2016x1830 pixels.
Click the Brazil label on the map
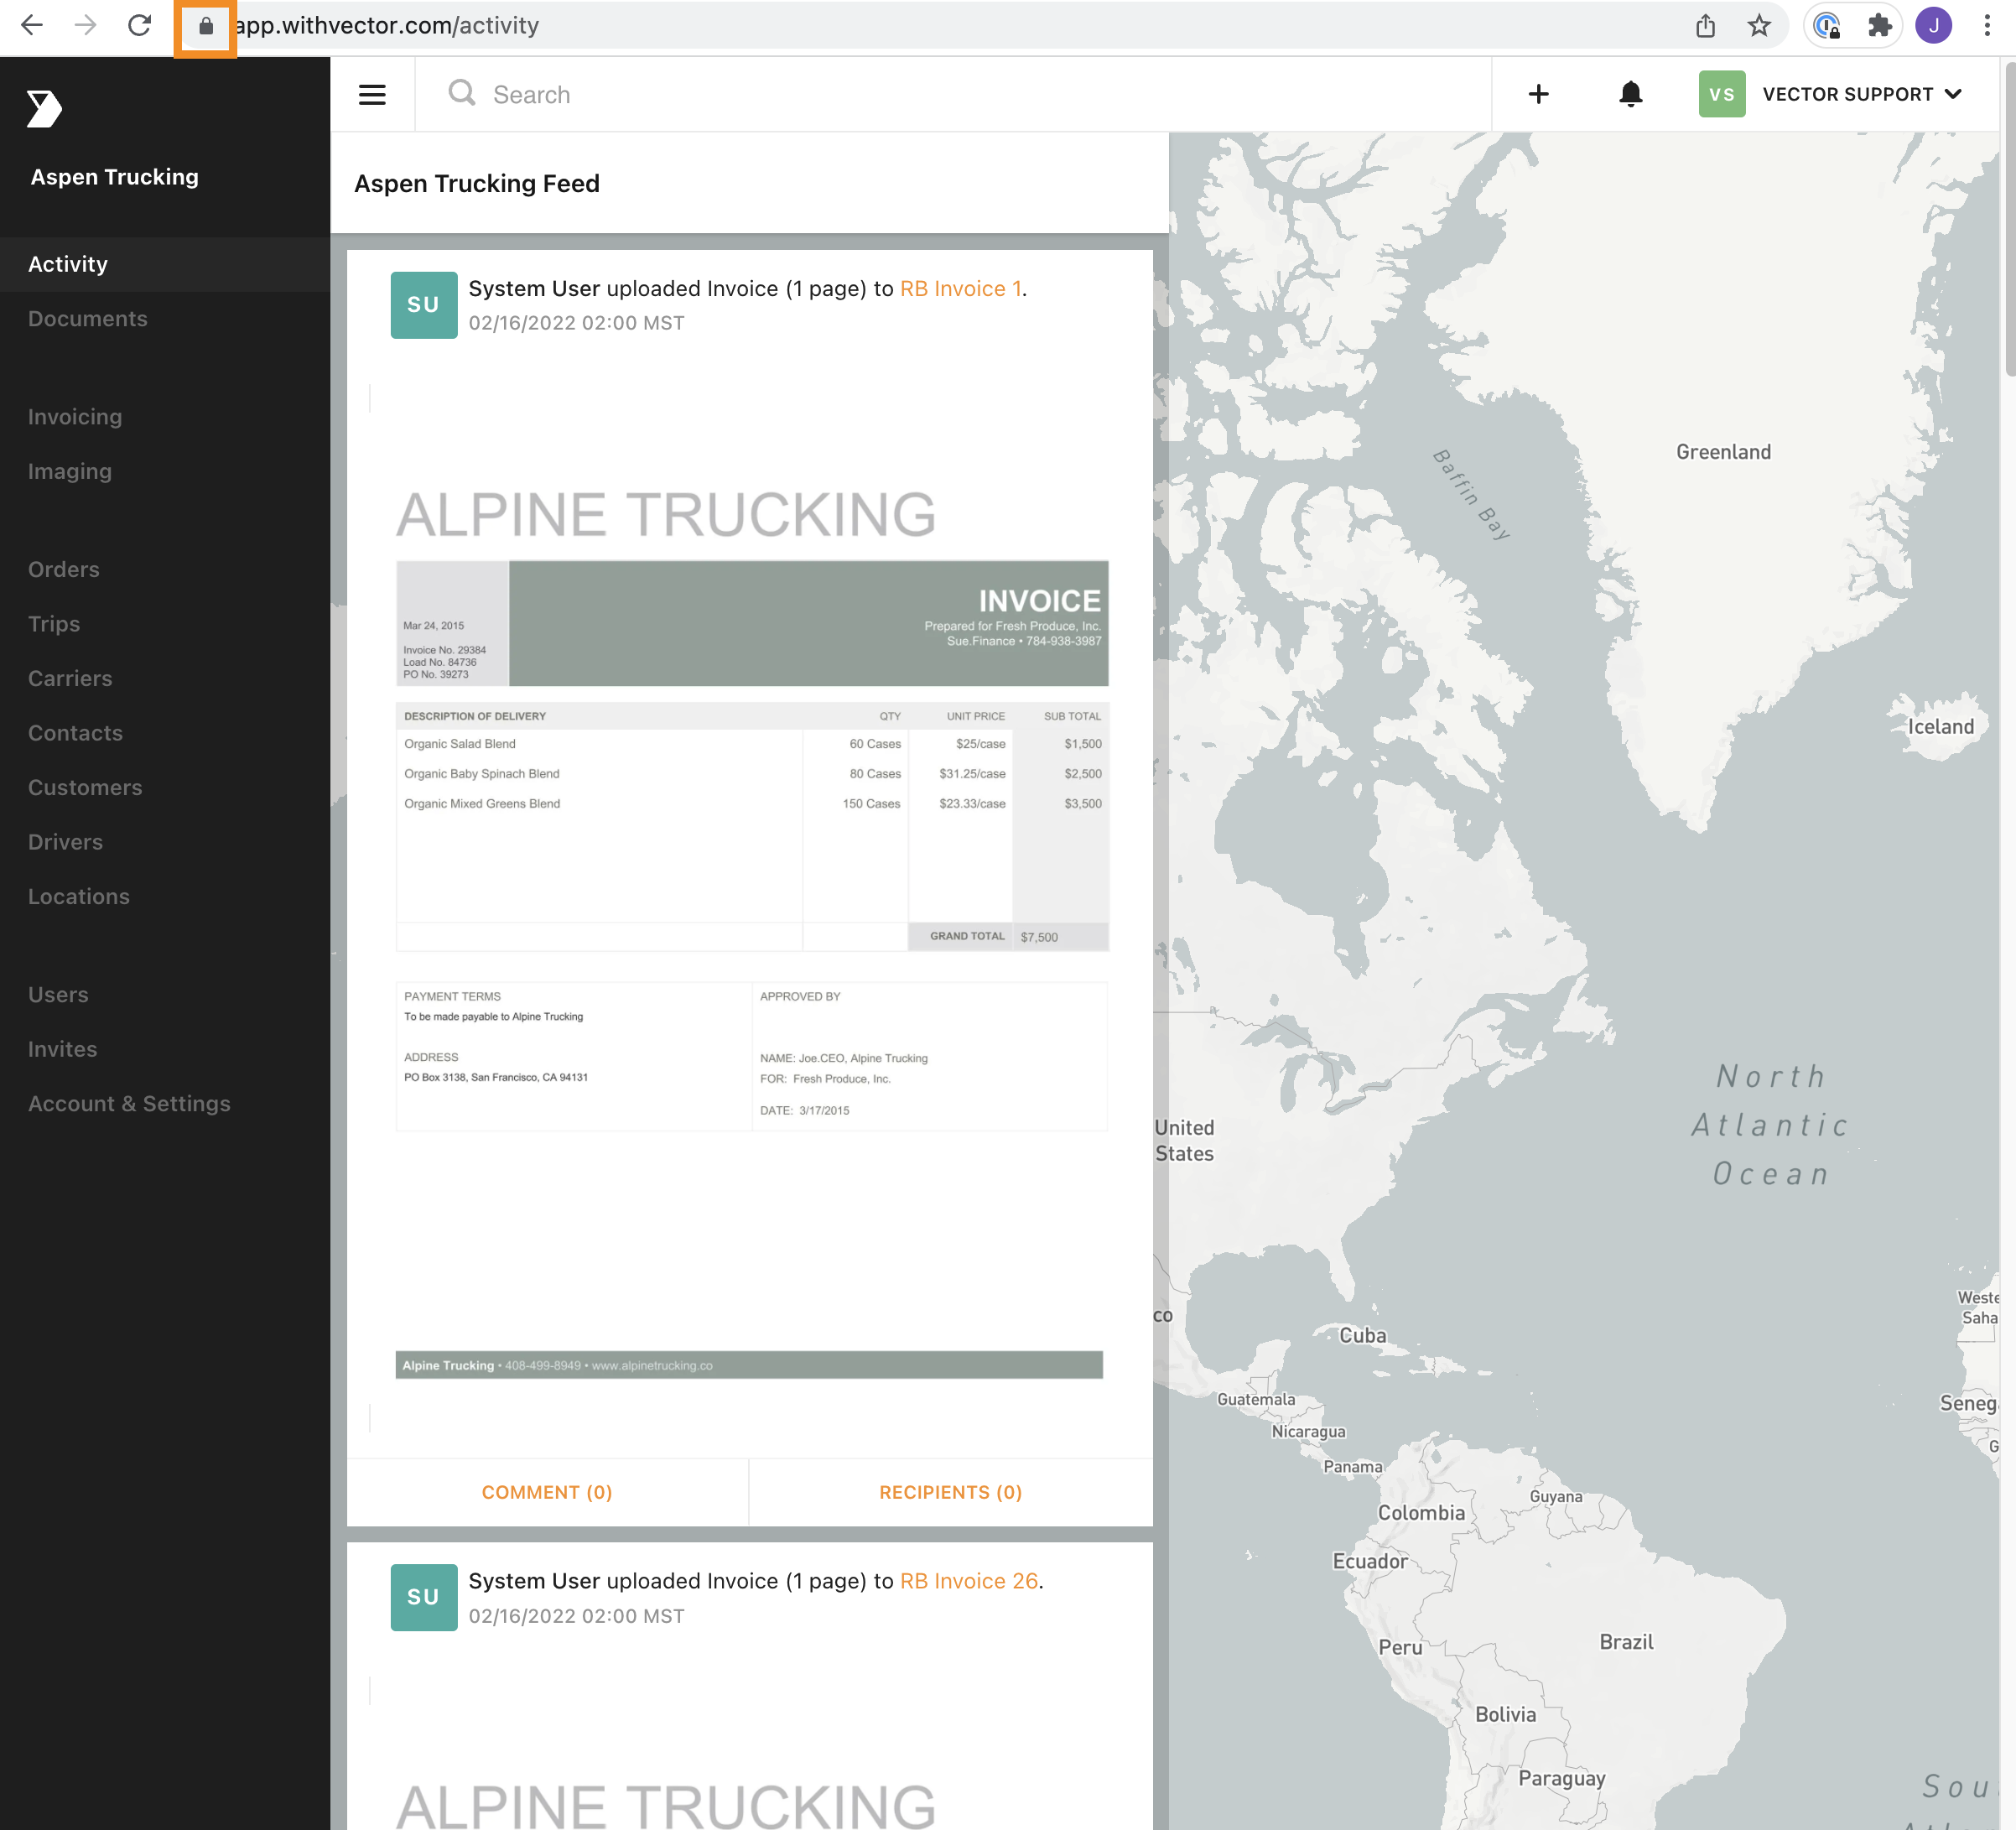[1626, 1642]
